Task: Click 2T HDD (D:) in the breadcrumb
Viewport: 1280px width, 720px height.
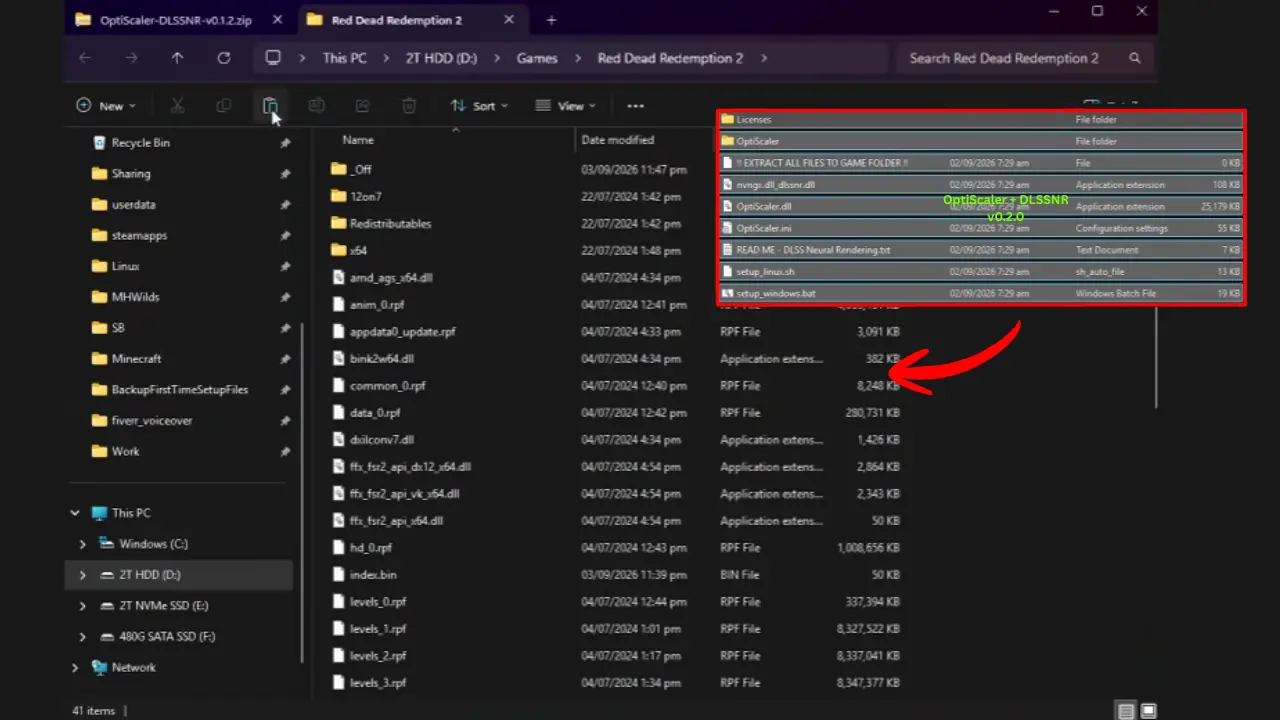Action: [x=441, y=58]
